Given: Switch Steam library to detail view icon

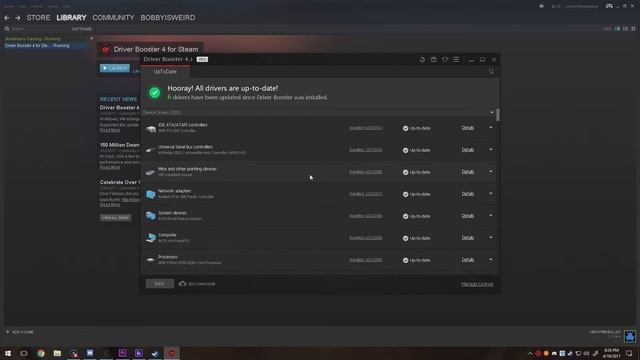Looking at the screenshot, I should pyautogui.click(x=617, y=29).
